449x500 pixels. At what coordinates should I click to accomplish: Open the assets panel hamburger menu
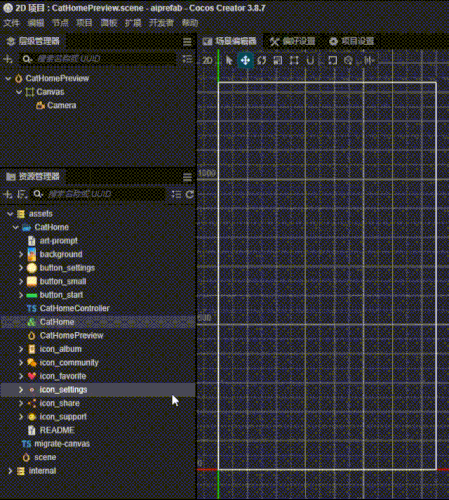click(187, 177)
